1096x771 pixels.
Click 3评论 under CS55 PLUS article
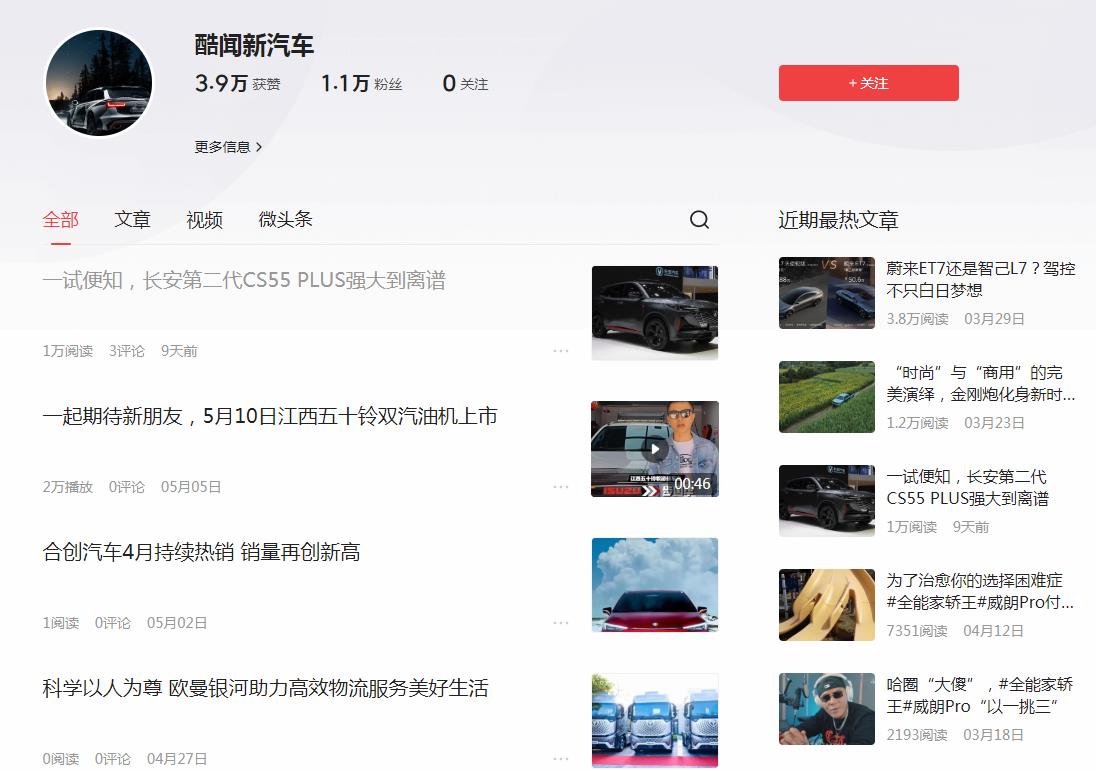[x=127, y=351]
